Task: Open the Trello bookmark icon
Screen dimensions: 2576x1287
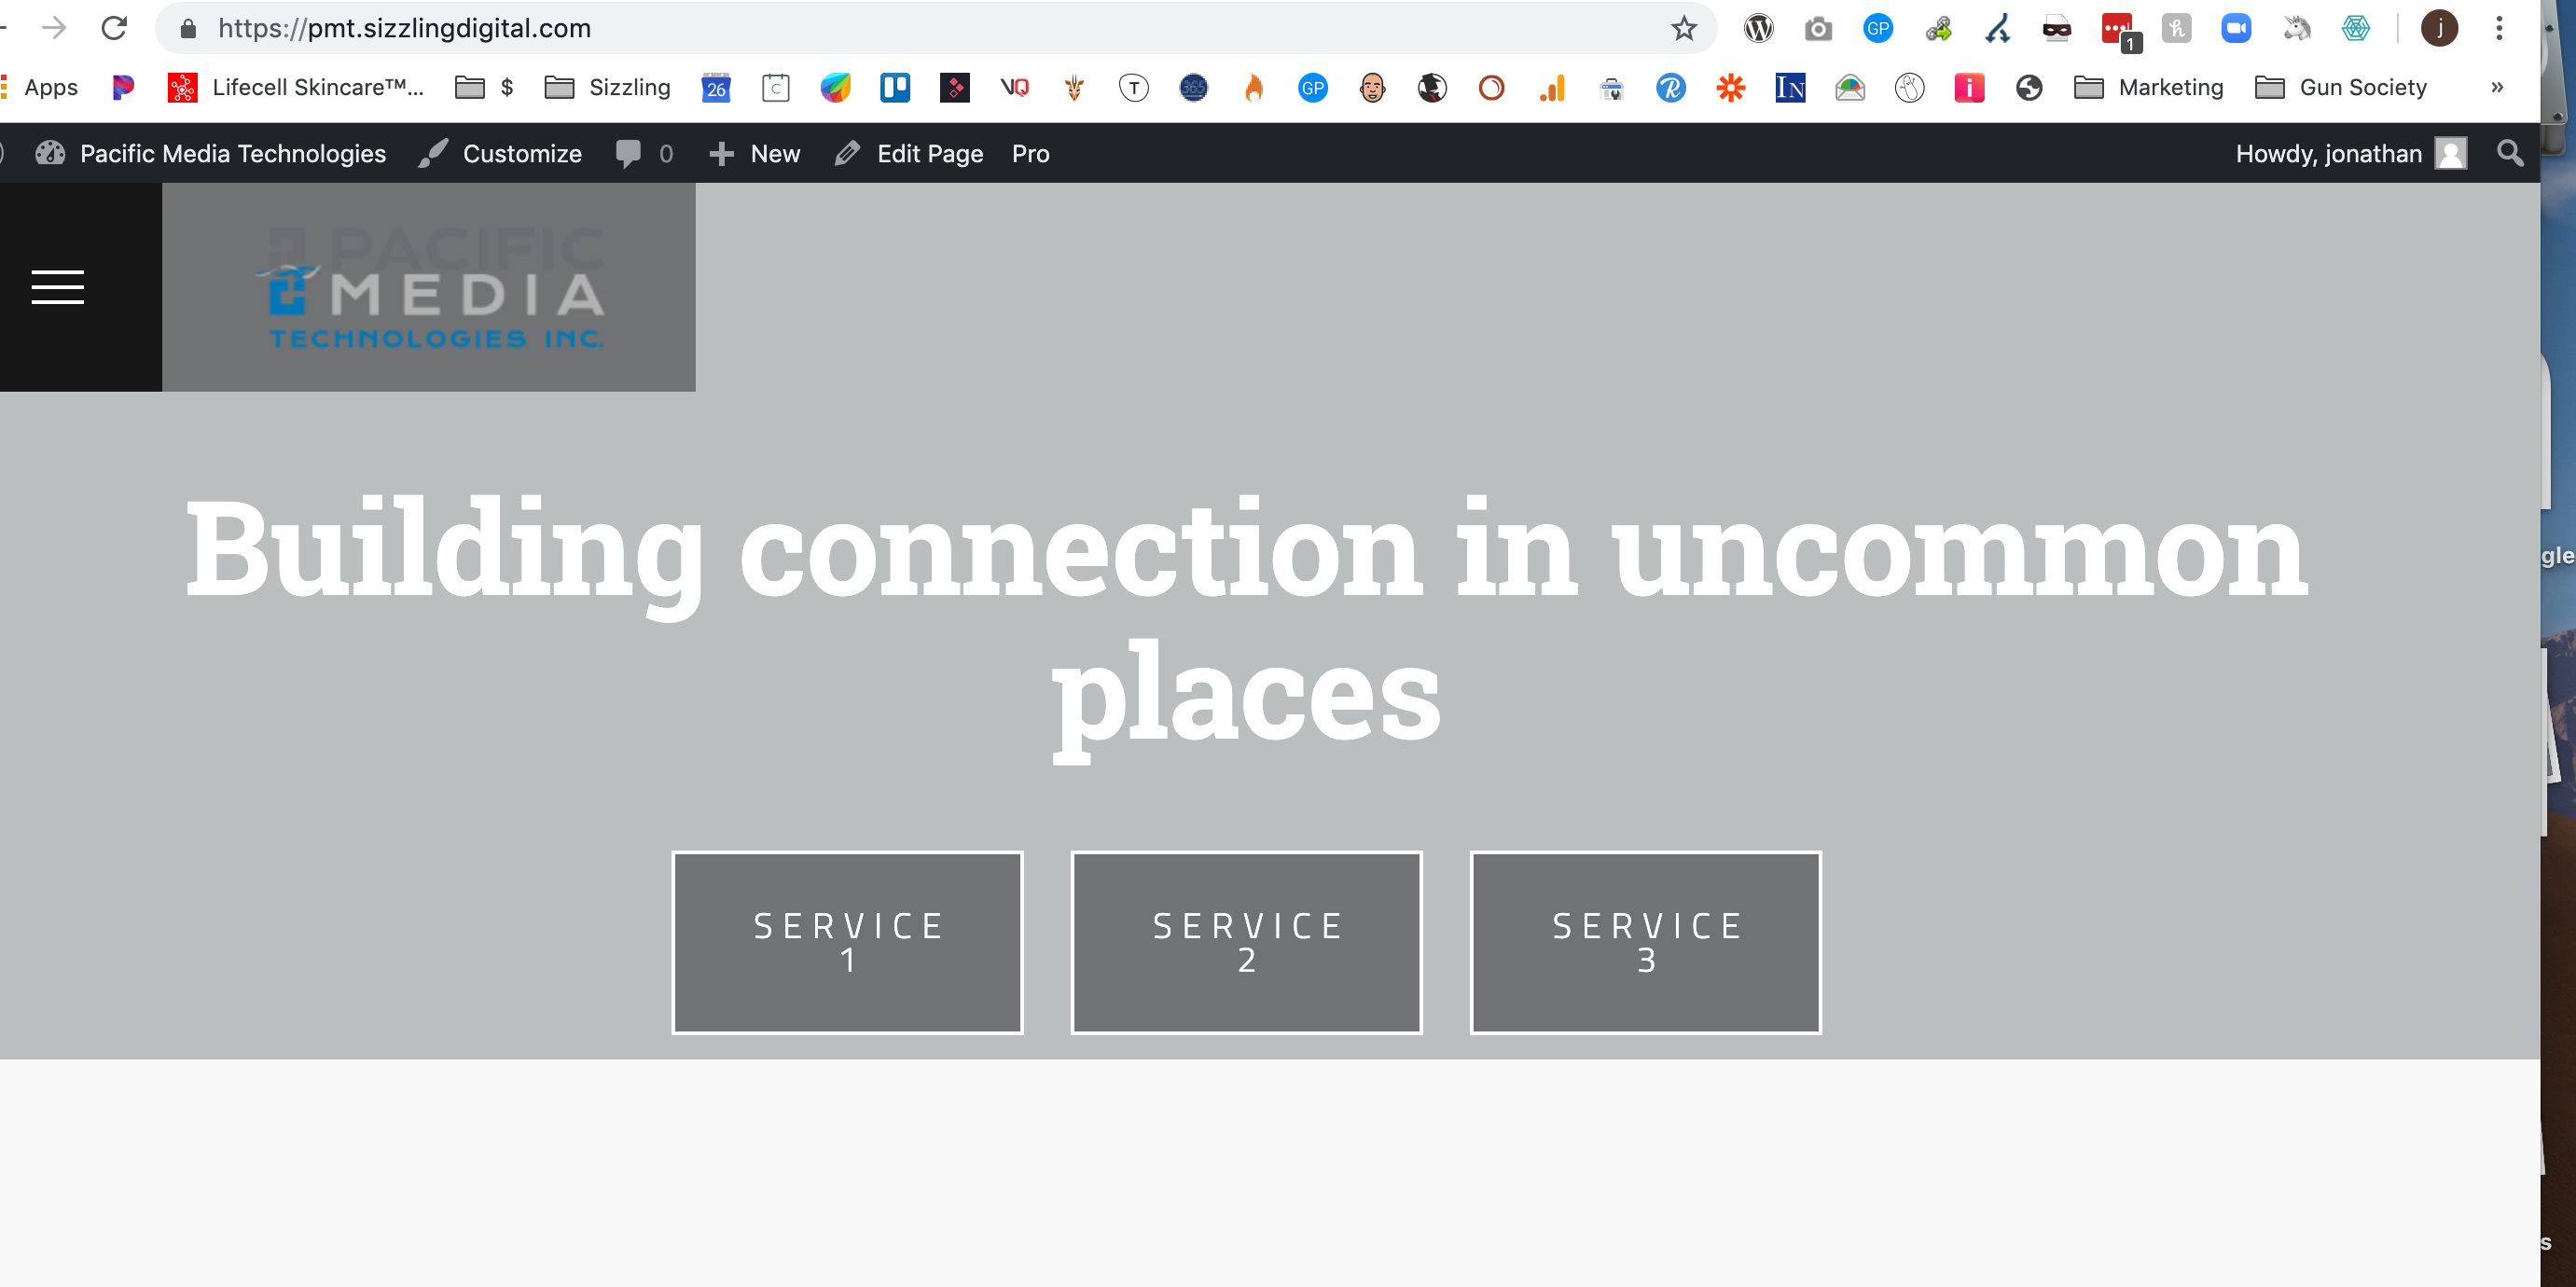Action: [x=895, y=88]
